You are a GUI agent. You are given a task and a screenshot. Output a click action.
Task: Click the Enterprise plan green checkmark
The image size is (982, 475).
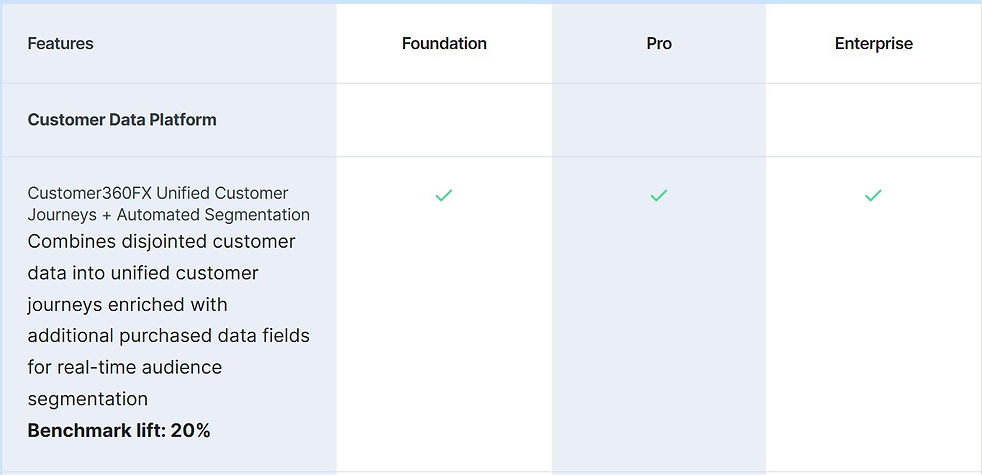pos(873,196)
